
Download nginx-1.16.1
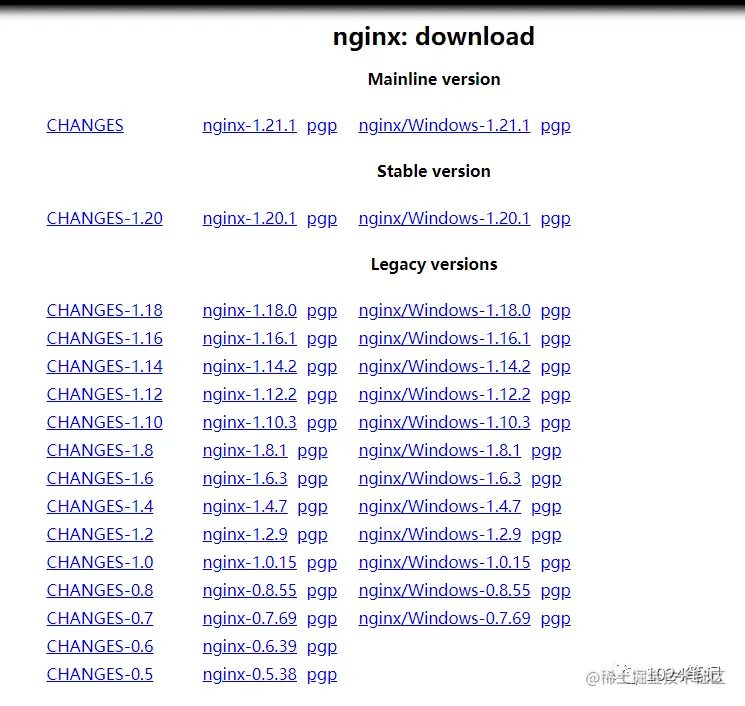tap(249, 338)
